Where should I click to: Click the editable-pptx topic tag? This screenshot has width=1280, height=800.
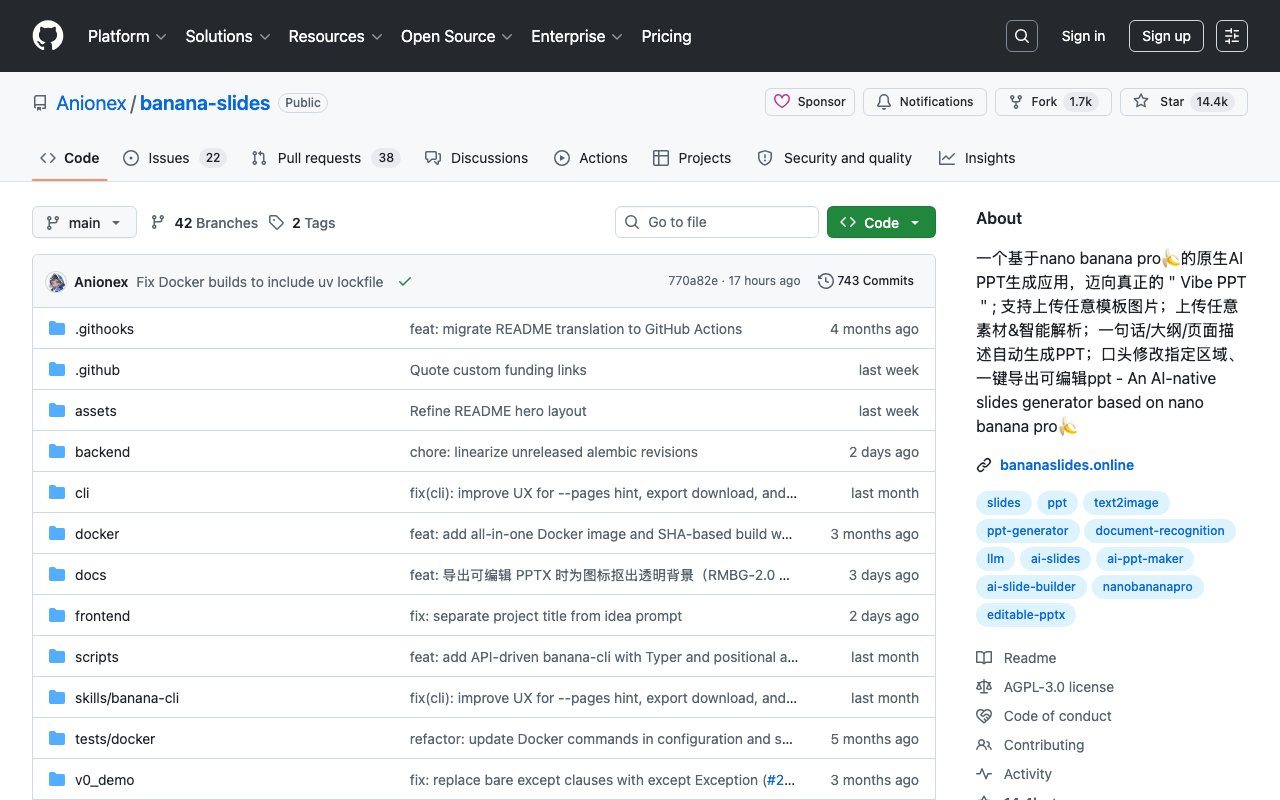coord(1026,615)
